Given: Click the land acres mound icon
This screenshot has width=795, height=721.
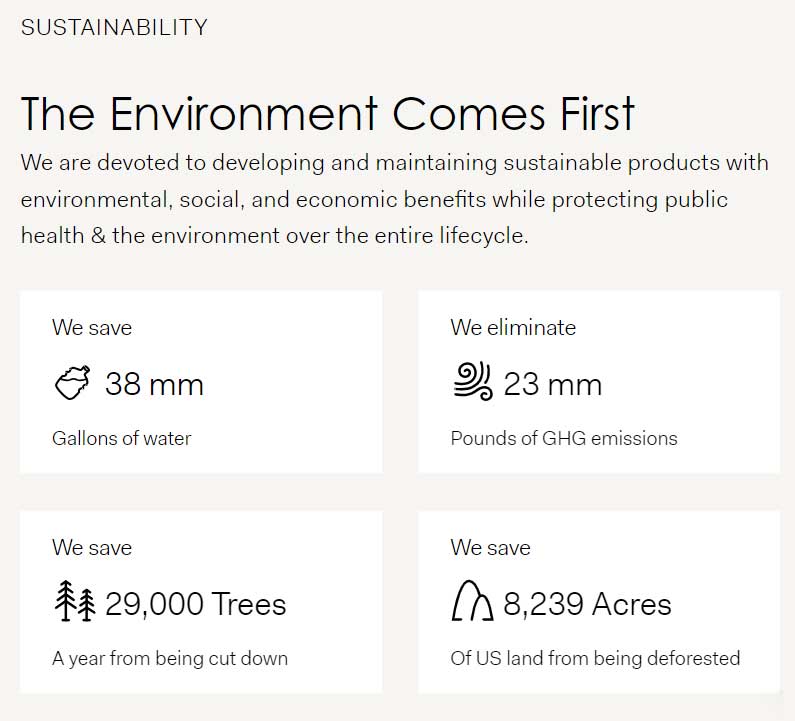Looking at the screenshot, I should [x=472, y=604].
